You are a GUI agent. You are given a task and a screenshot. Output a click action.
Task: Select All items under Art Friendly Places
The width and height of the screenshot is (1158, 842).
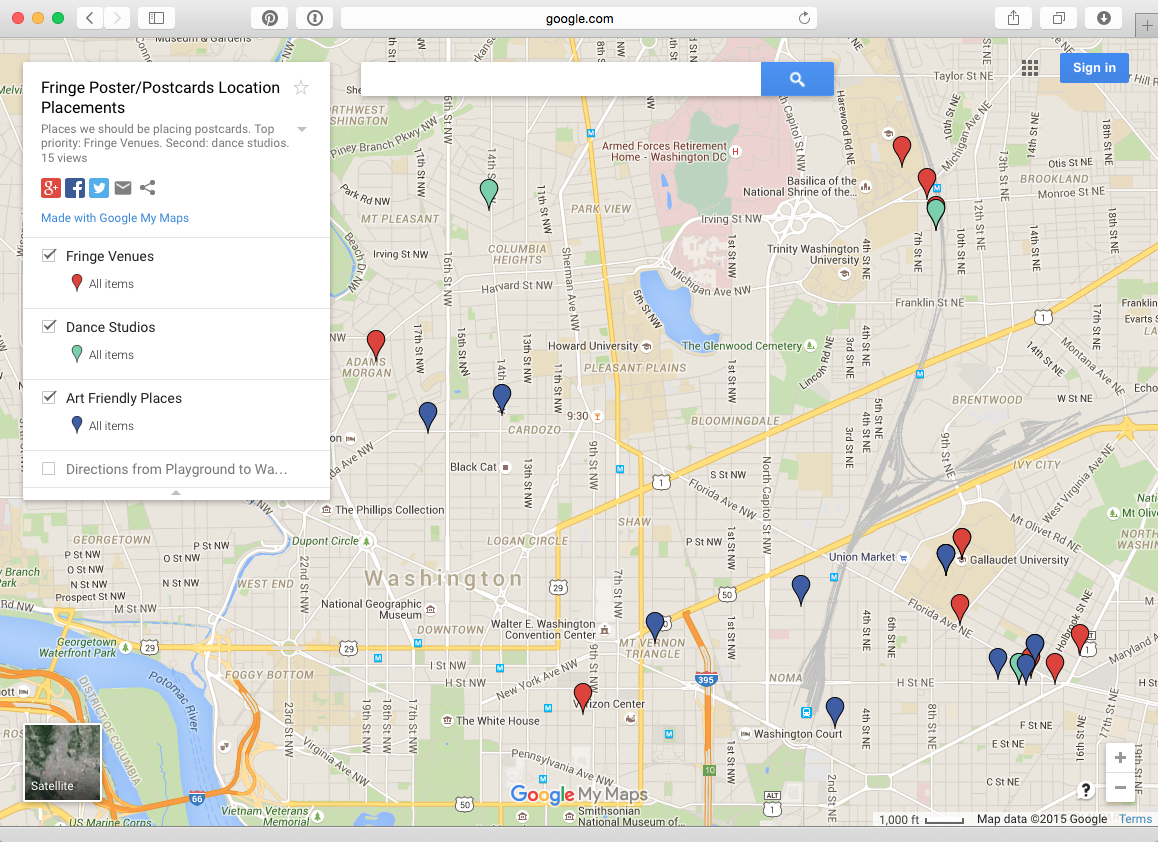click(111, 425)
